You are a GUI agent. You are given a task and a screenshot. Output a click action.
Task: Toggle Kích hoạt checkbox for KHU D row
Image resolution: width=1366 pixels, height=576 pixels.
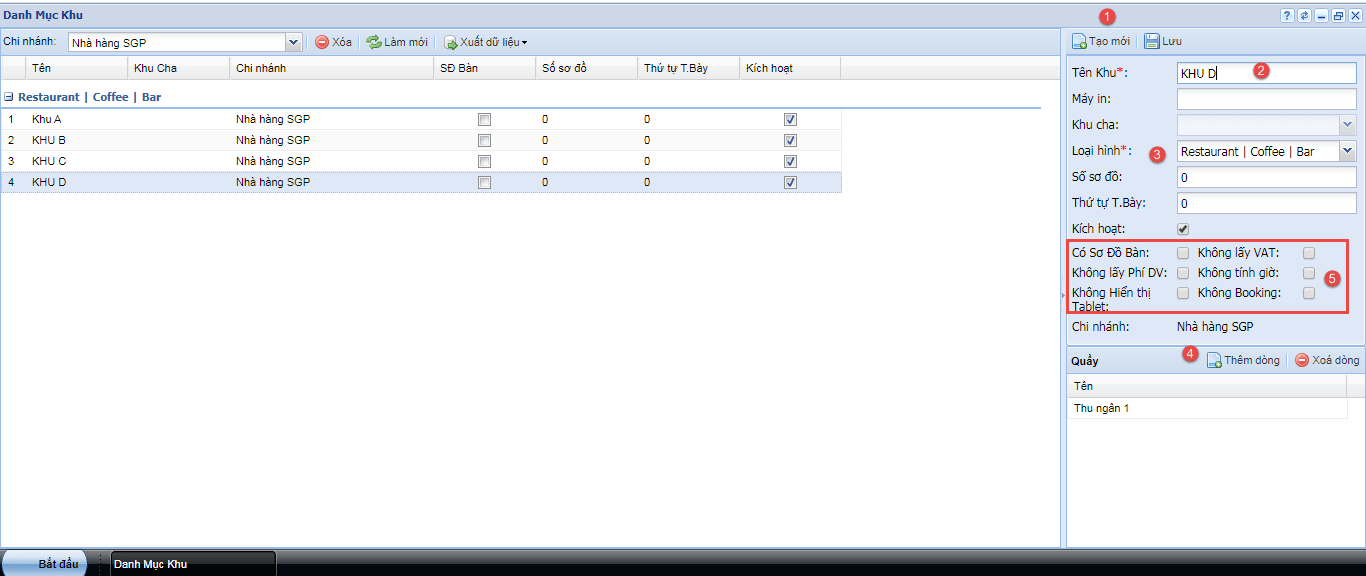[791, 182]
